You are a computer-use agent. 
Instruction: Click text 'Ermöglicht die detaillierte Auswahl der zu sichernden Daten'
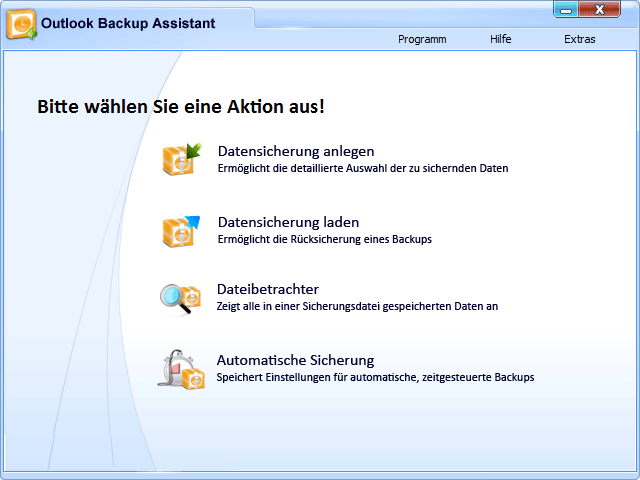point(363,169)
